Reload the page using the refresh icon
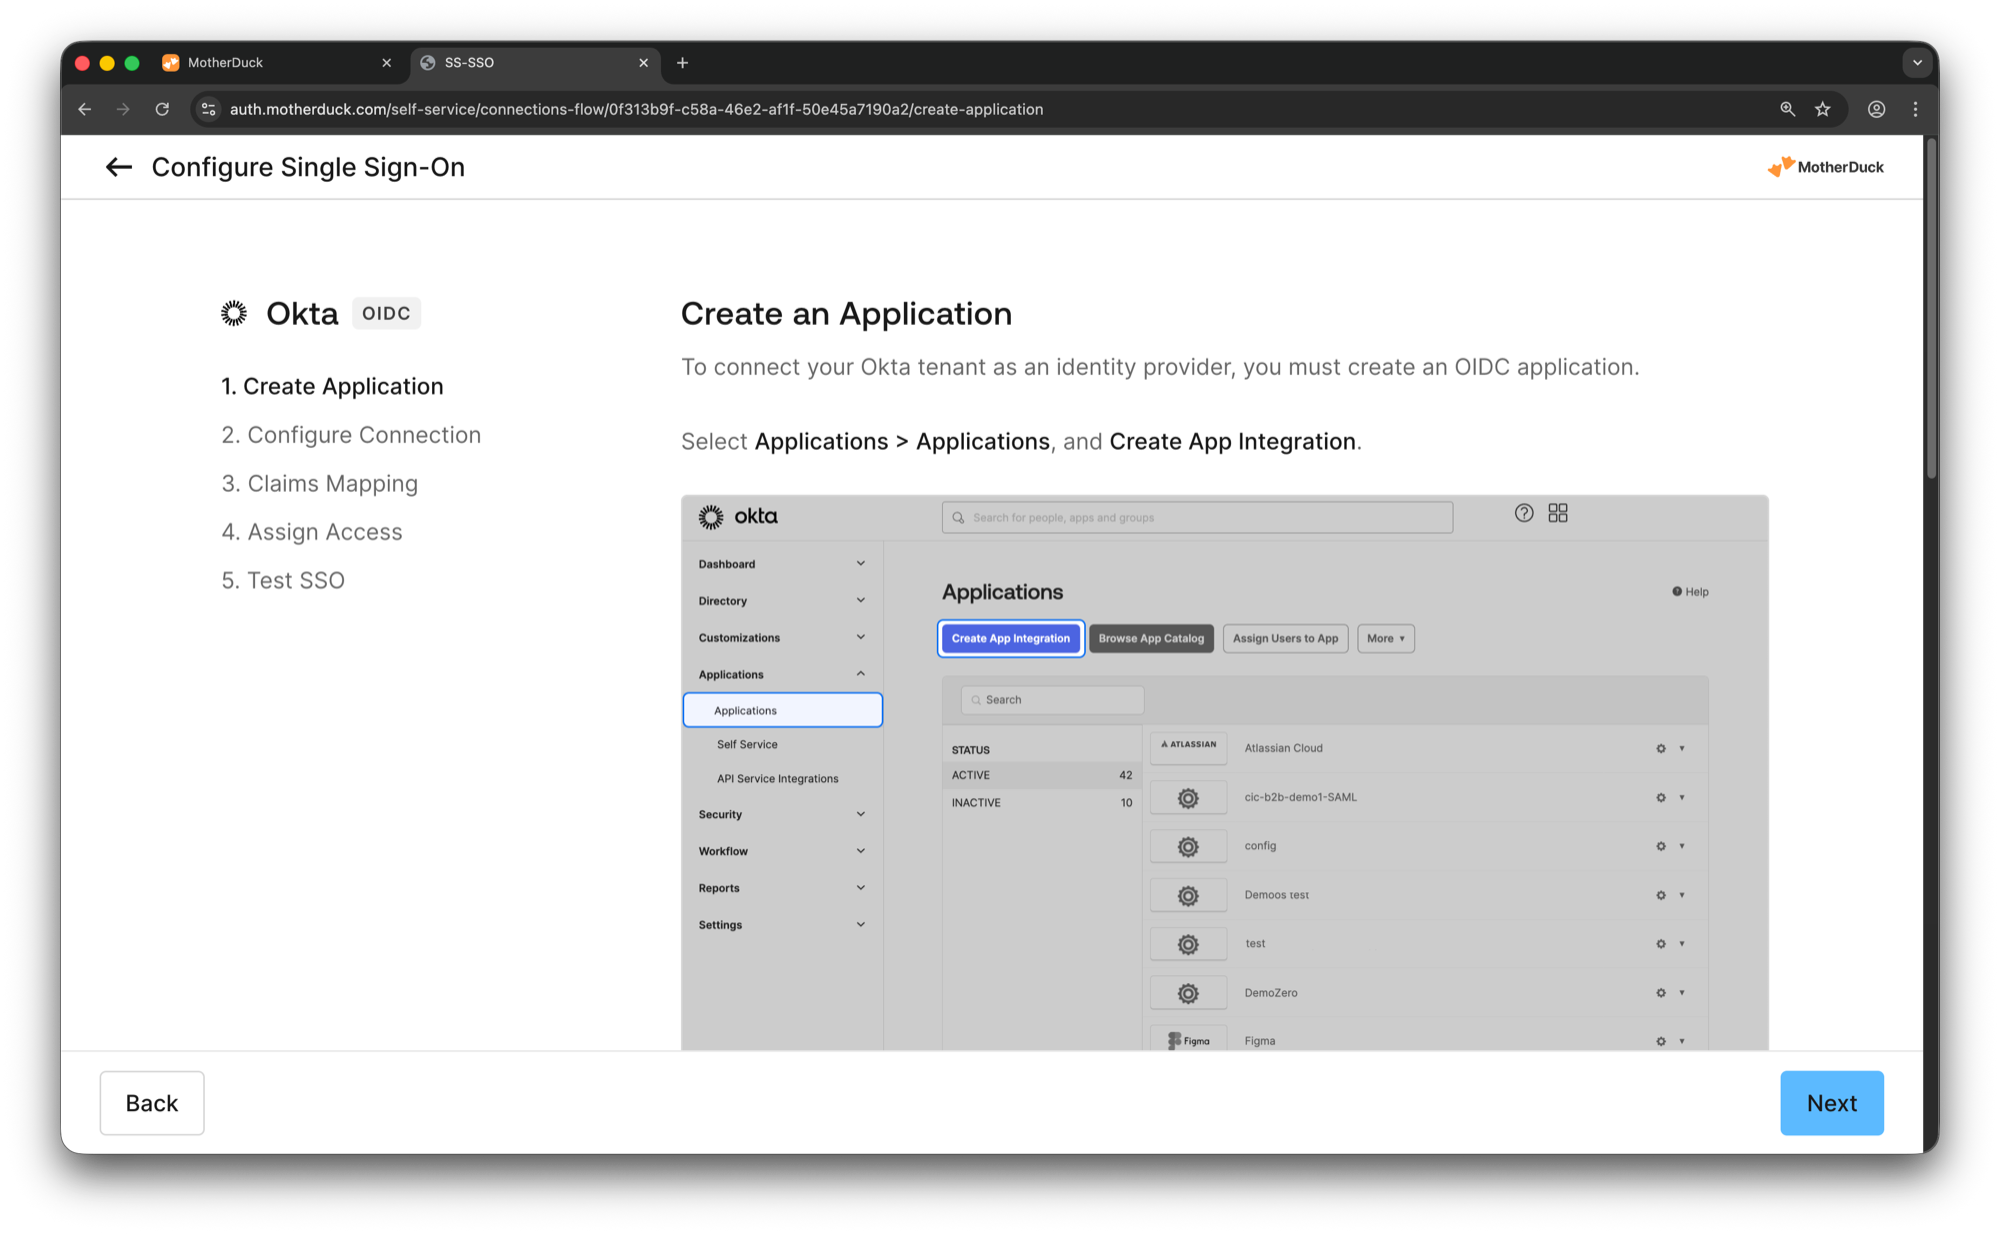This screenshot has height=1234, width=2000. [x=162, y=109]
